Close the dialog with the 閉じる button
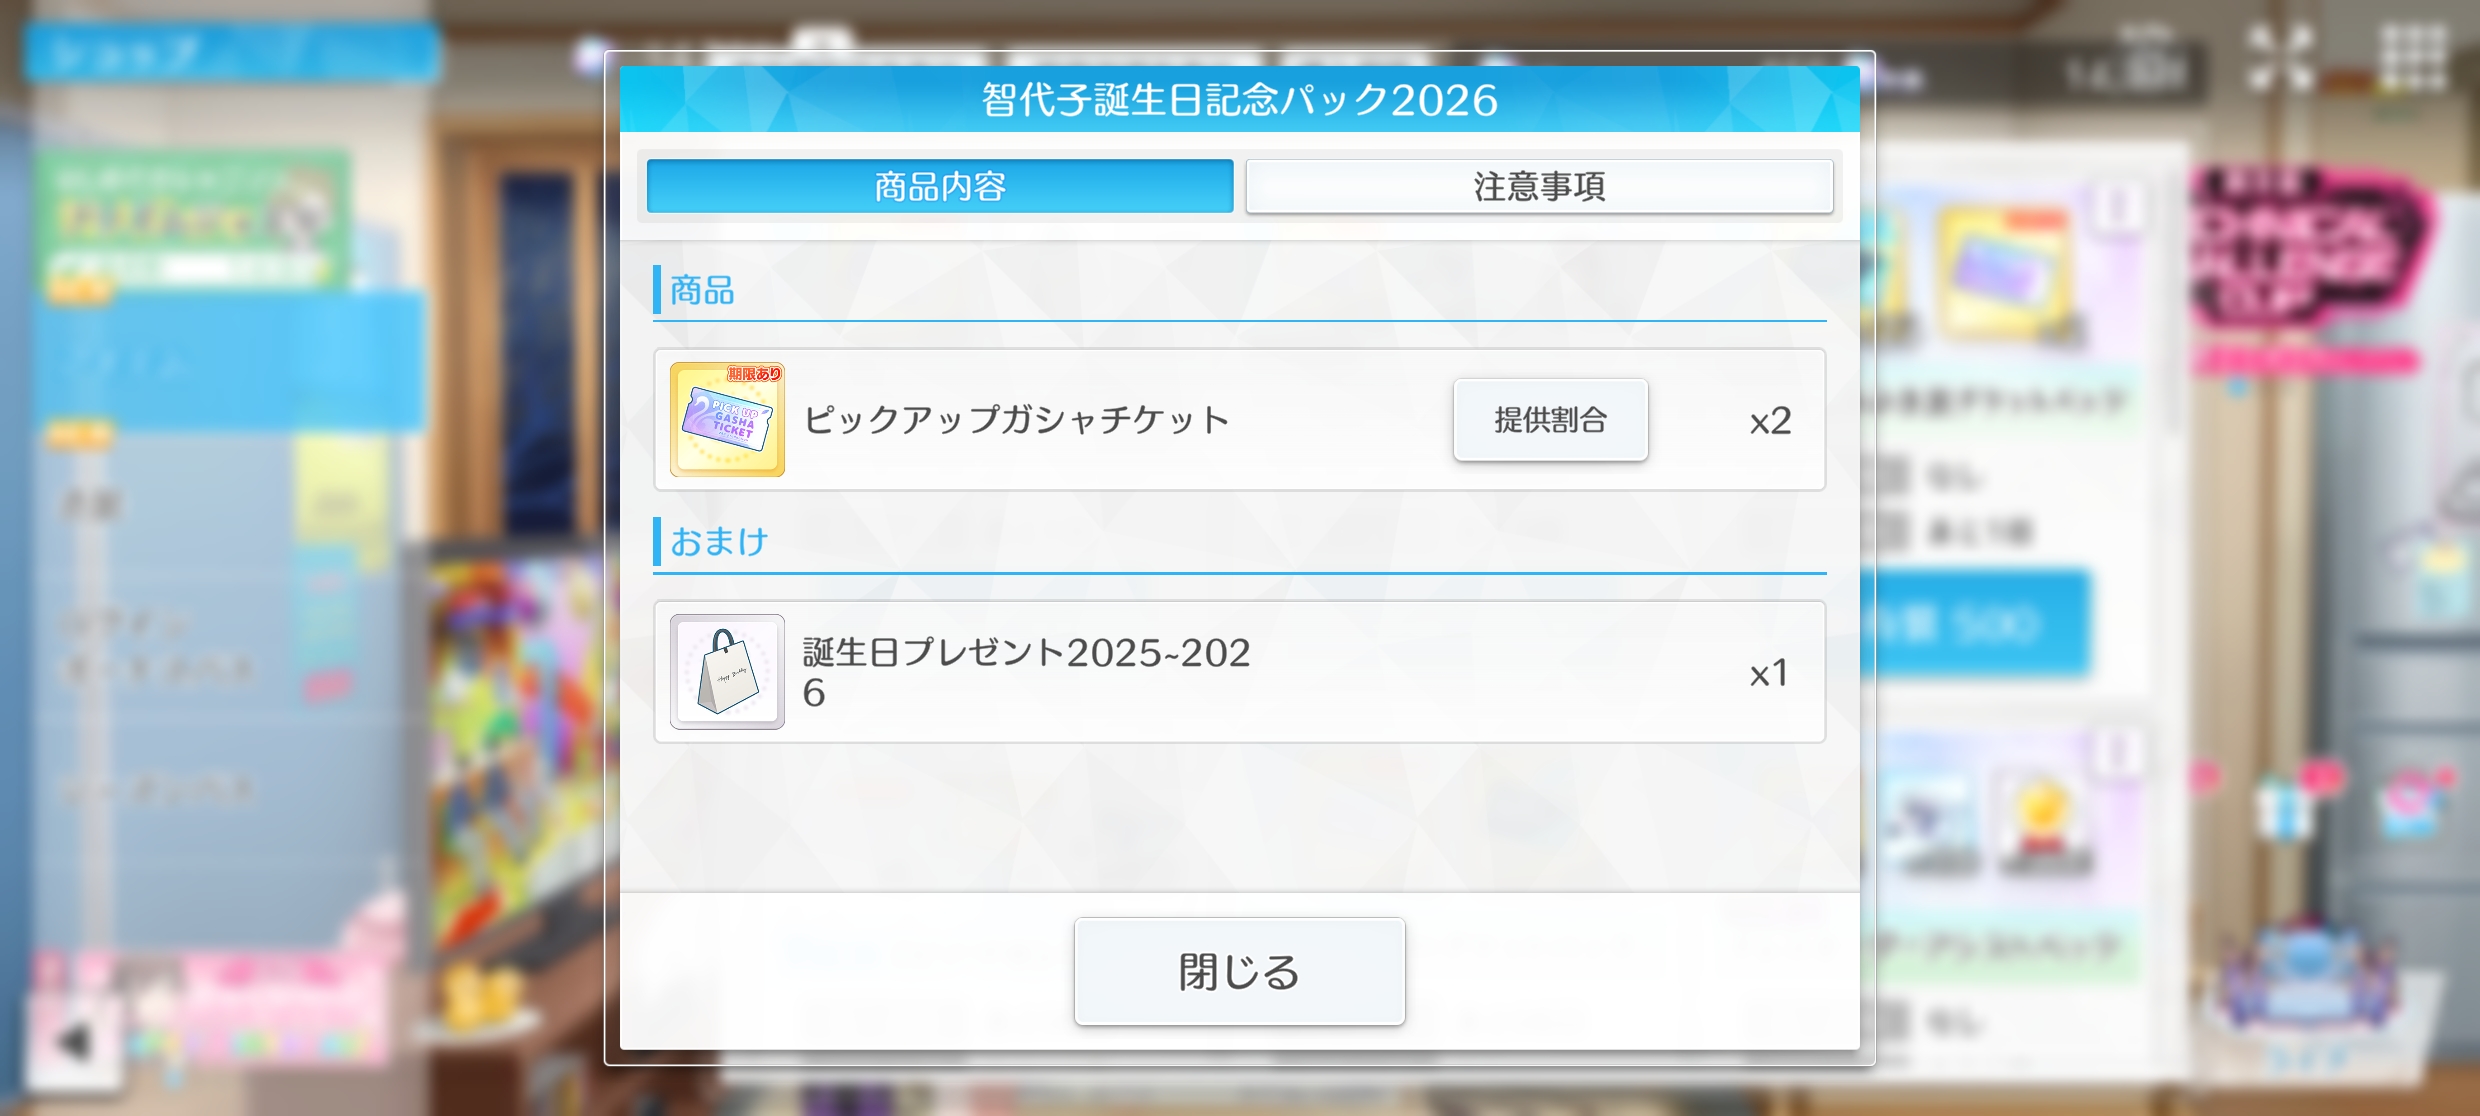Viewport: 2480px width, 1116px height. (1240, 971)
